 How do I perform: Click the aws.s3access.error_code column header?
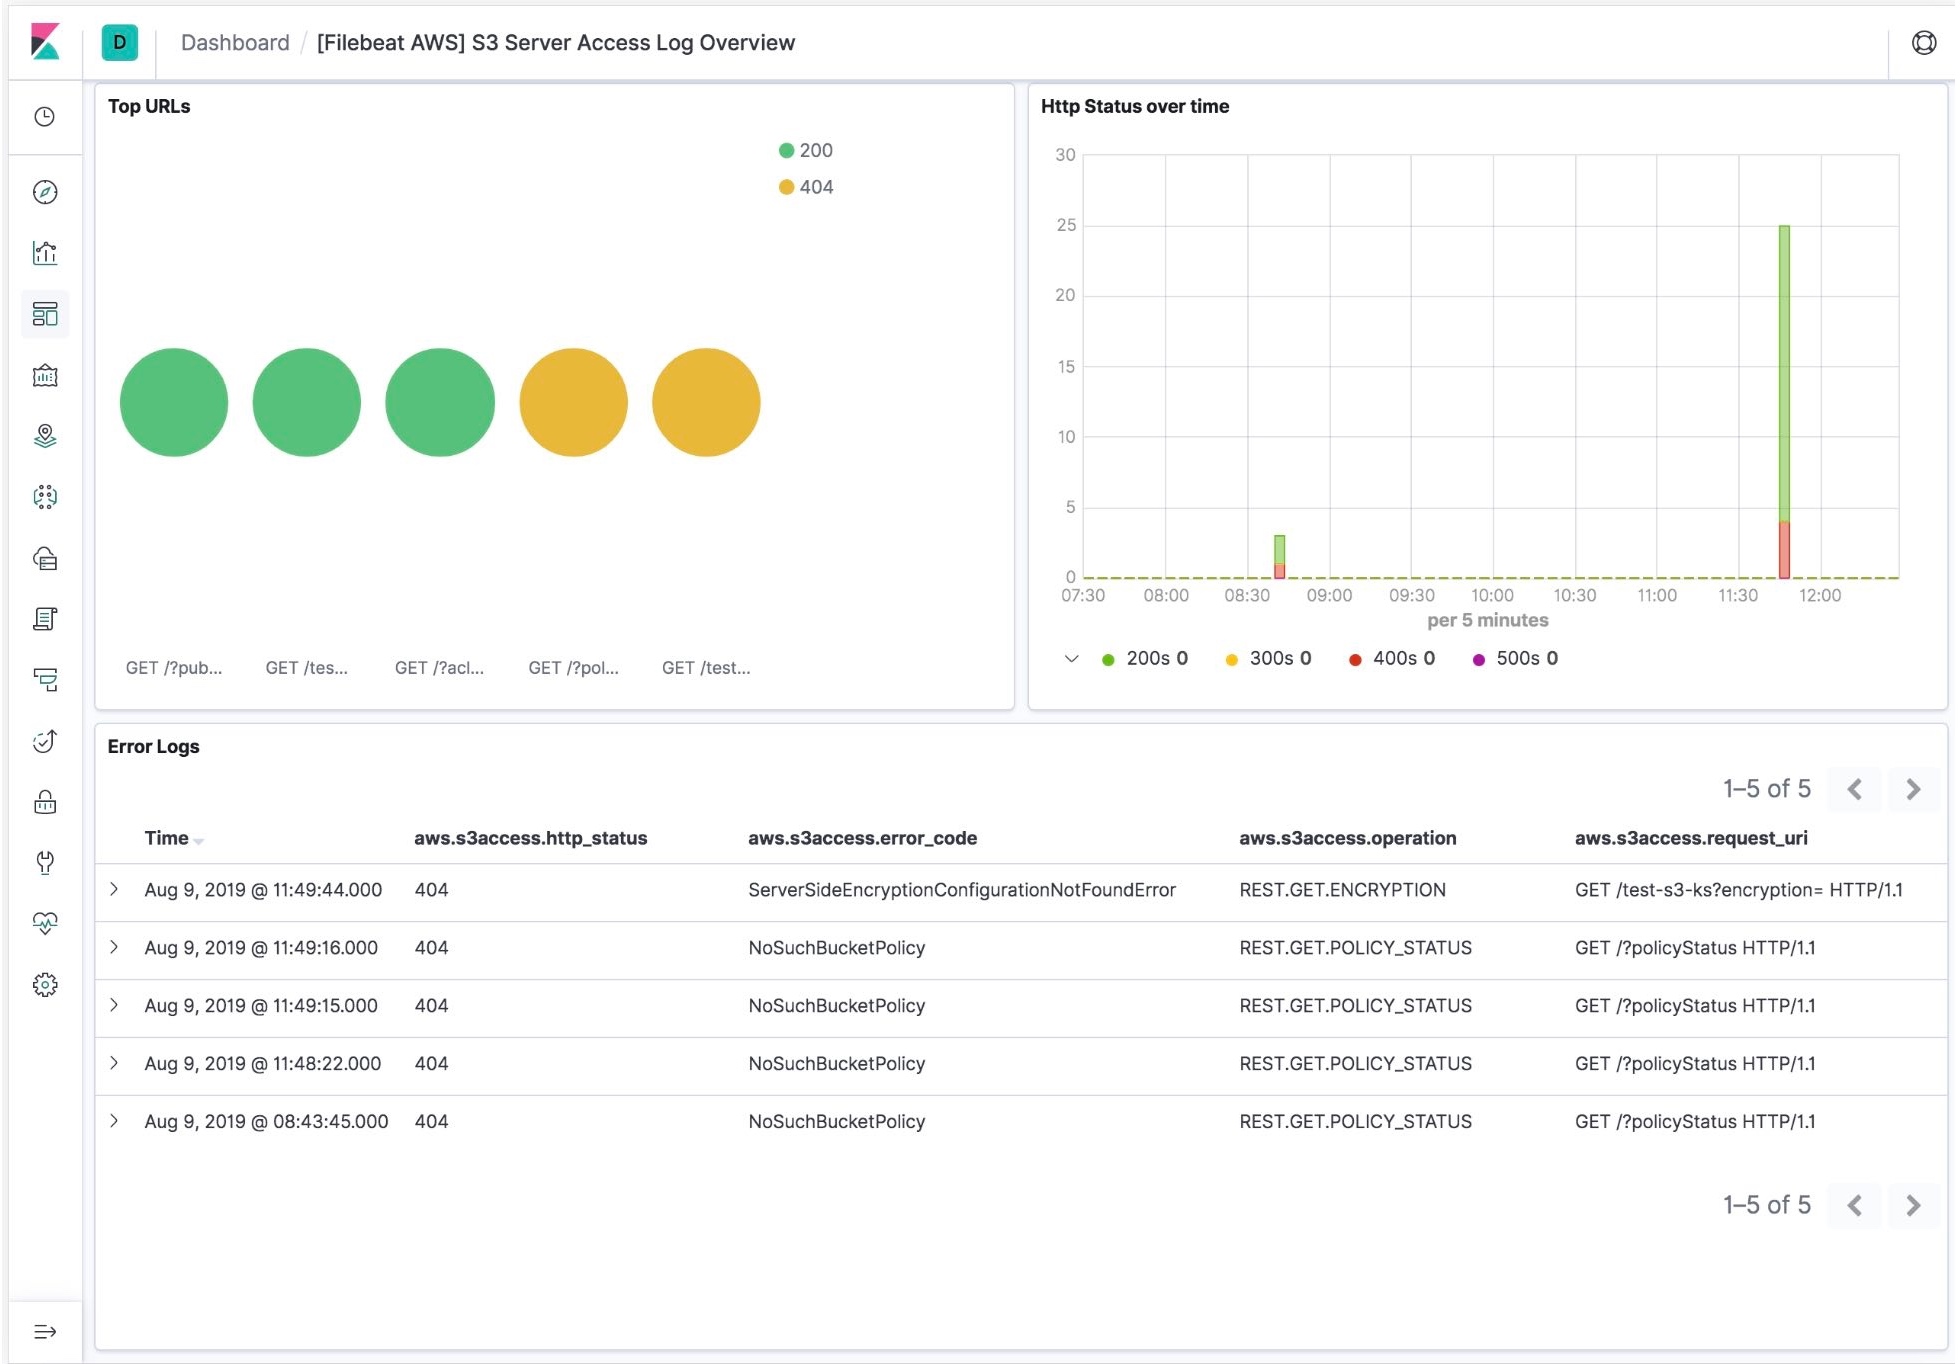862,838
